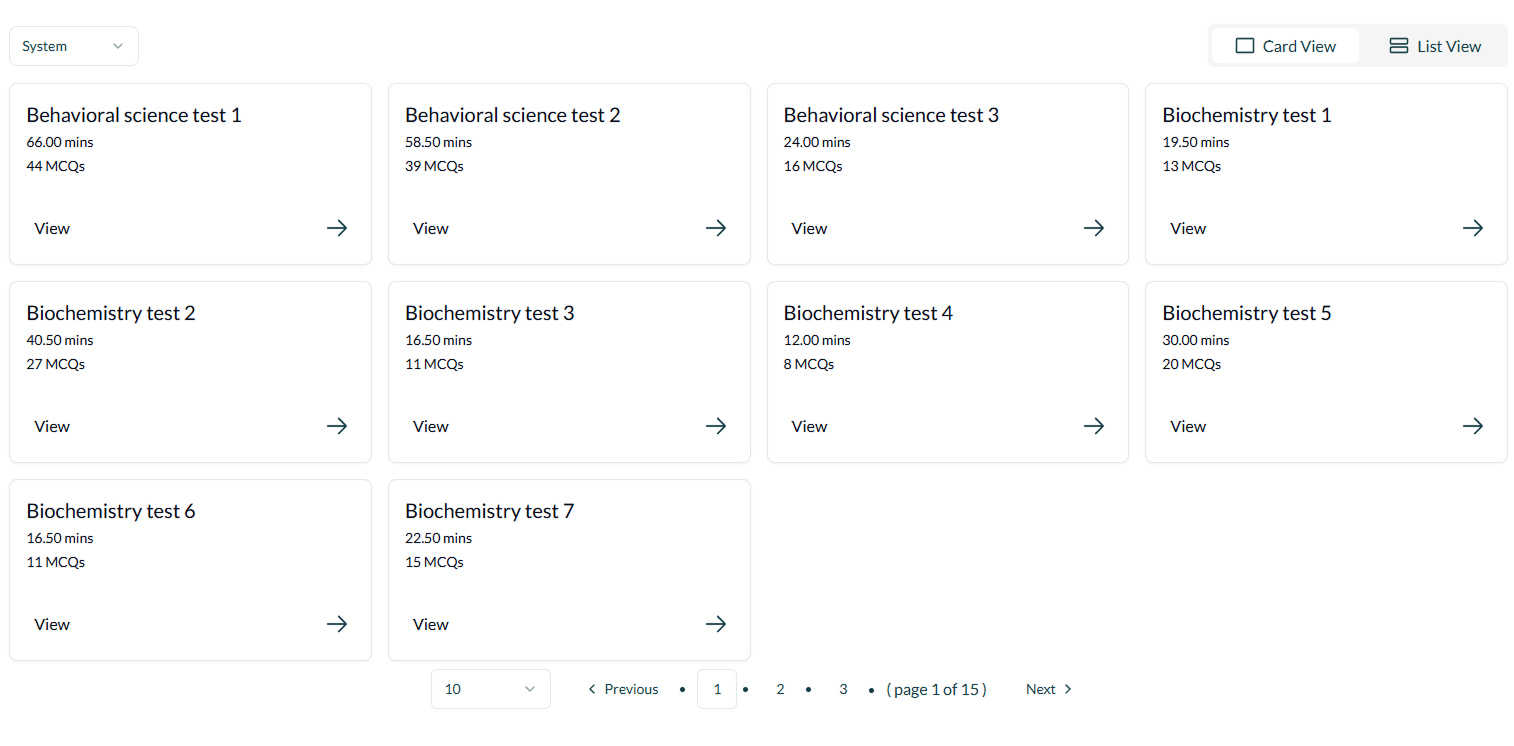Click arrow icon on Biochemistry test 7
1514x746 pixels.
(x=716, y=624)
